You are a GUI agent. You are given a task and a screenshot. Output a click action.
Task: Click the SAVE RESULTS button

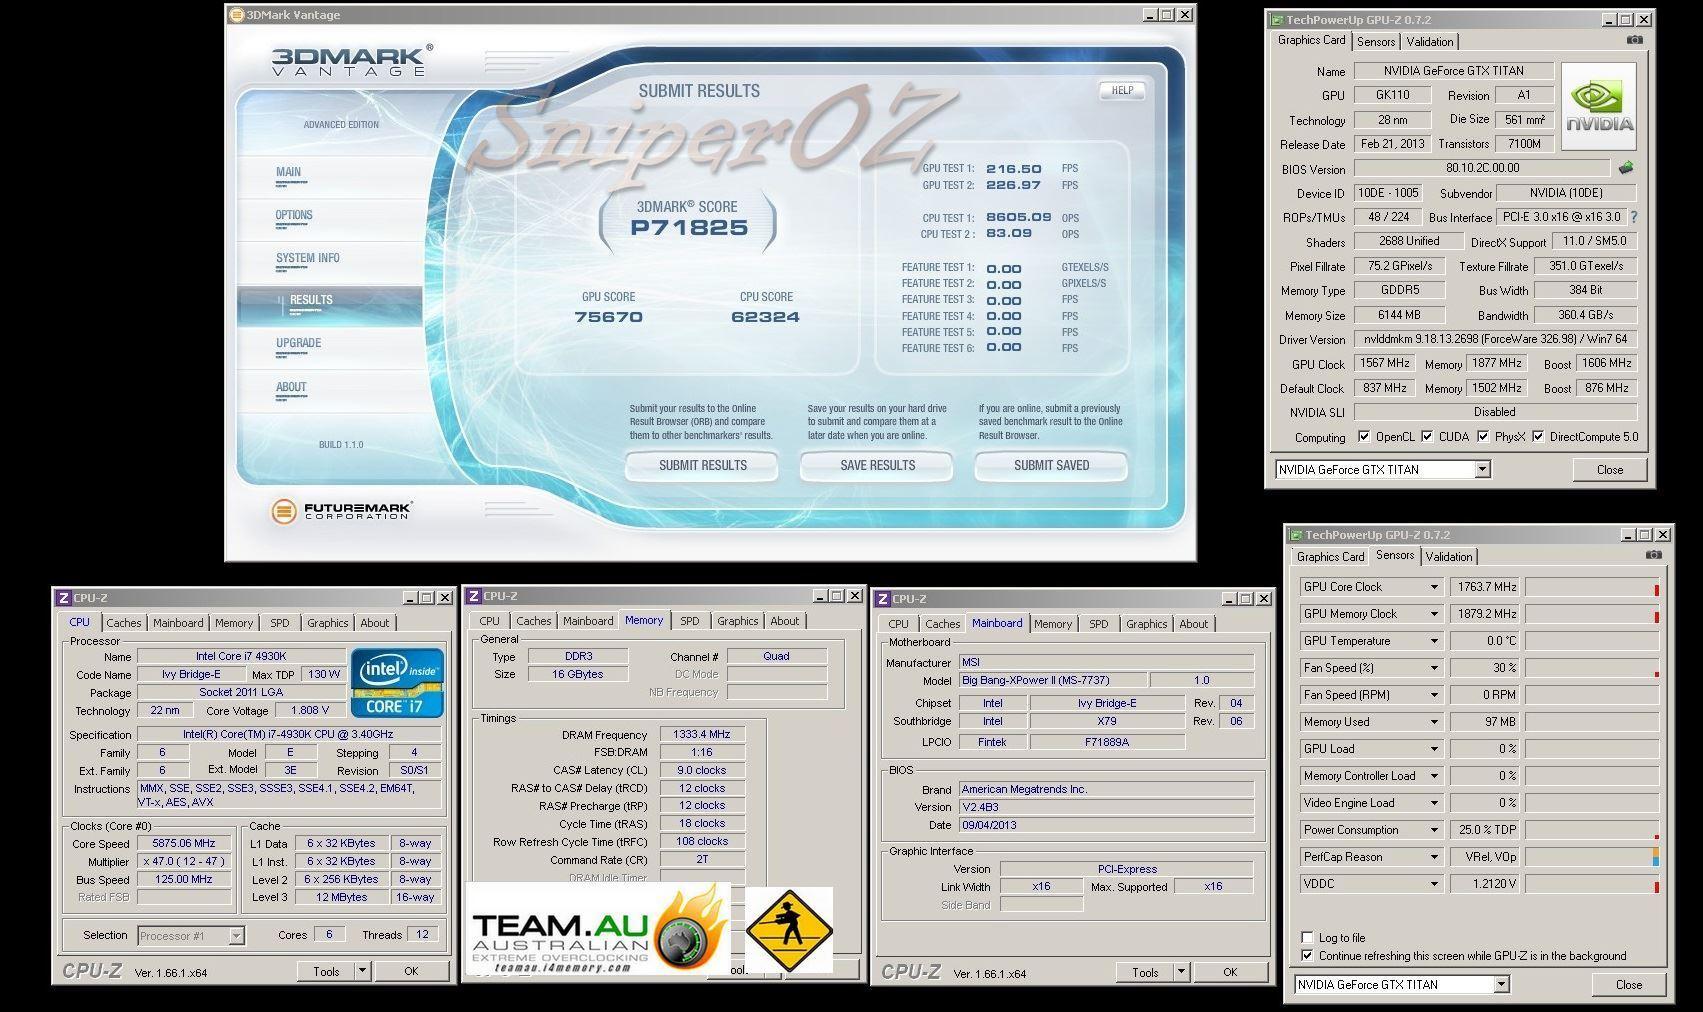877,465
